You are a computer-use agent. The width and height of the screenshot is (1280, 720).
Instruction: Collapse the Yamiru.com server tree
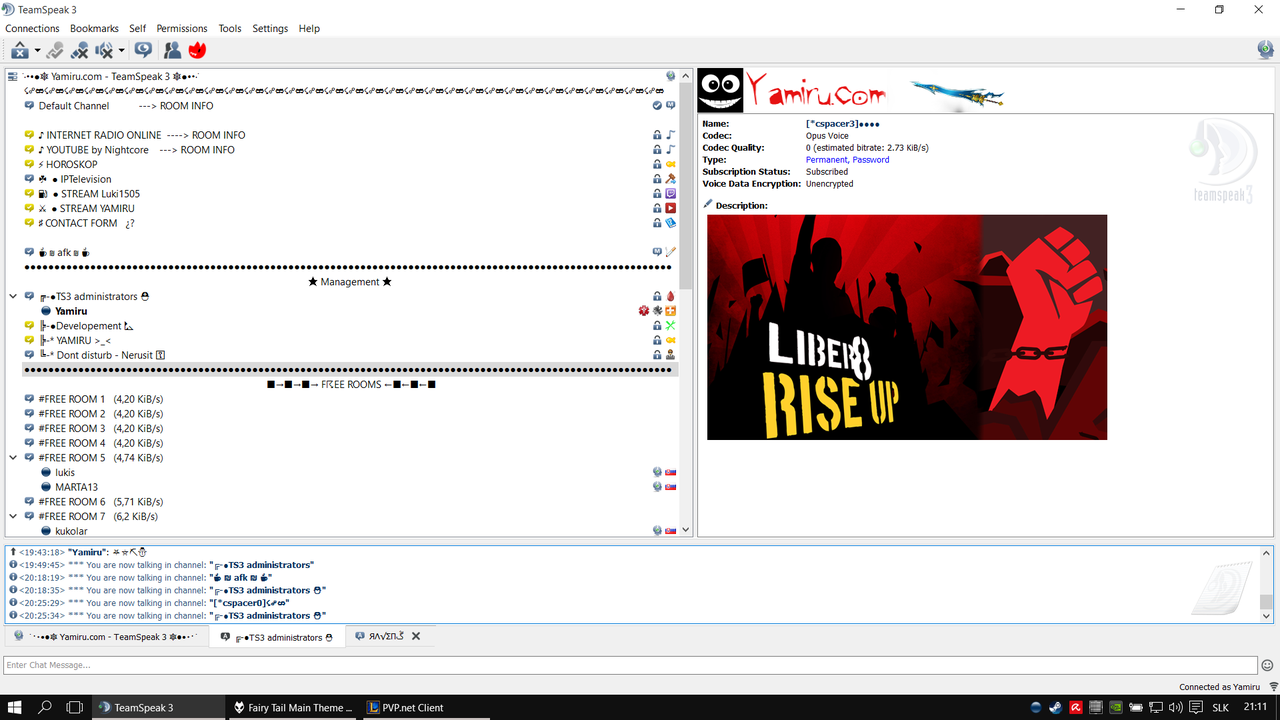(12, 76)
